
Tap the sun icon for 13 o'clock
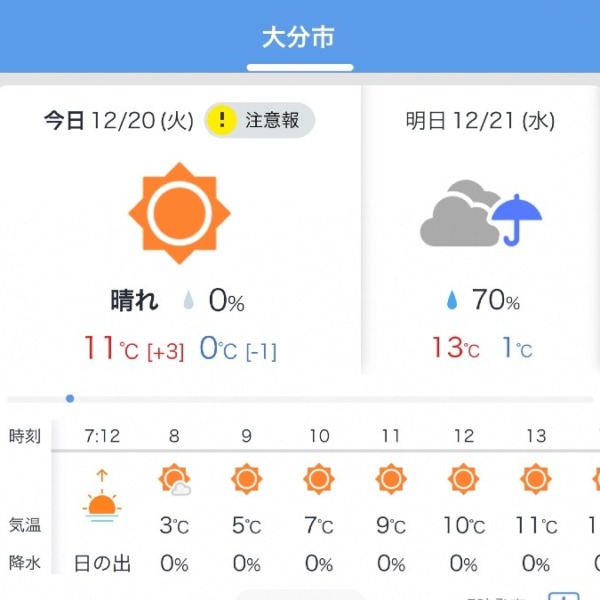(x=536, y=479)
